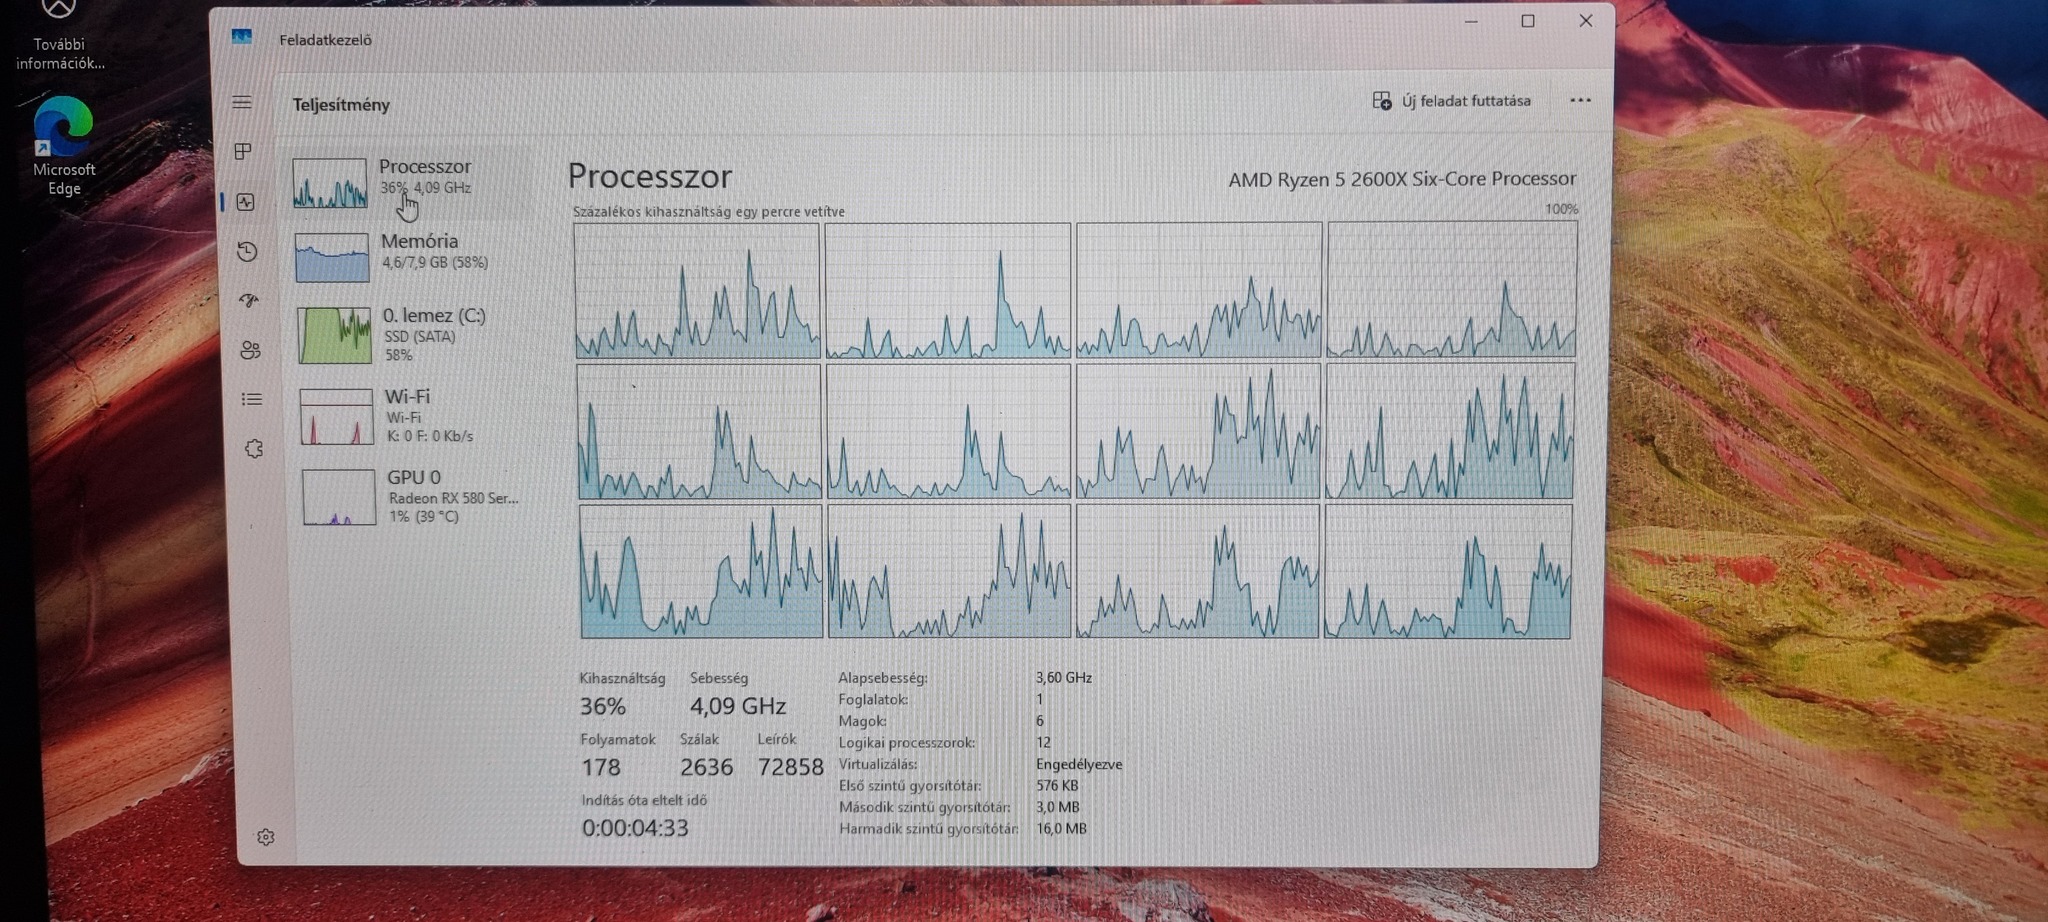2048x922 pixels.
Task: Click AMD Ryzen 5 2600X processor name
Action: point(1402,179)
